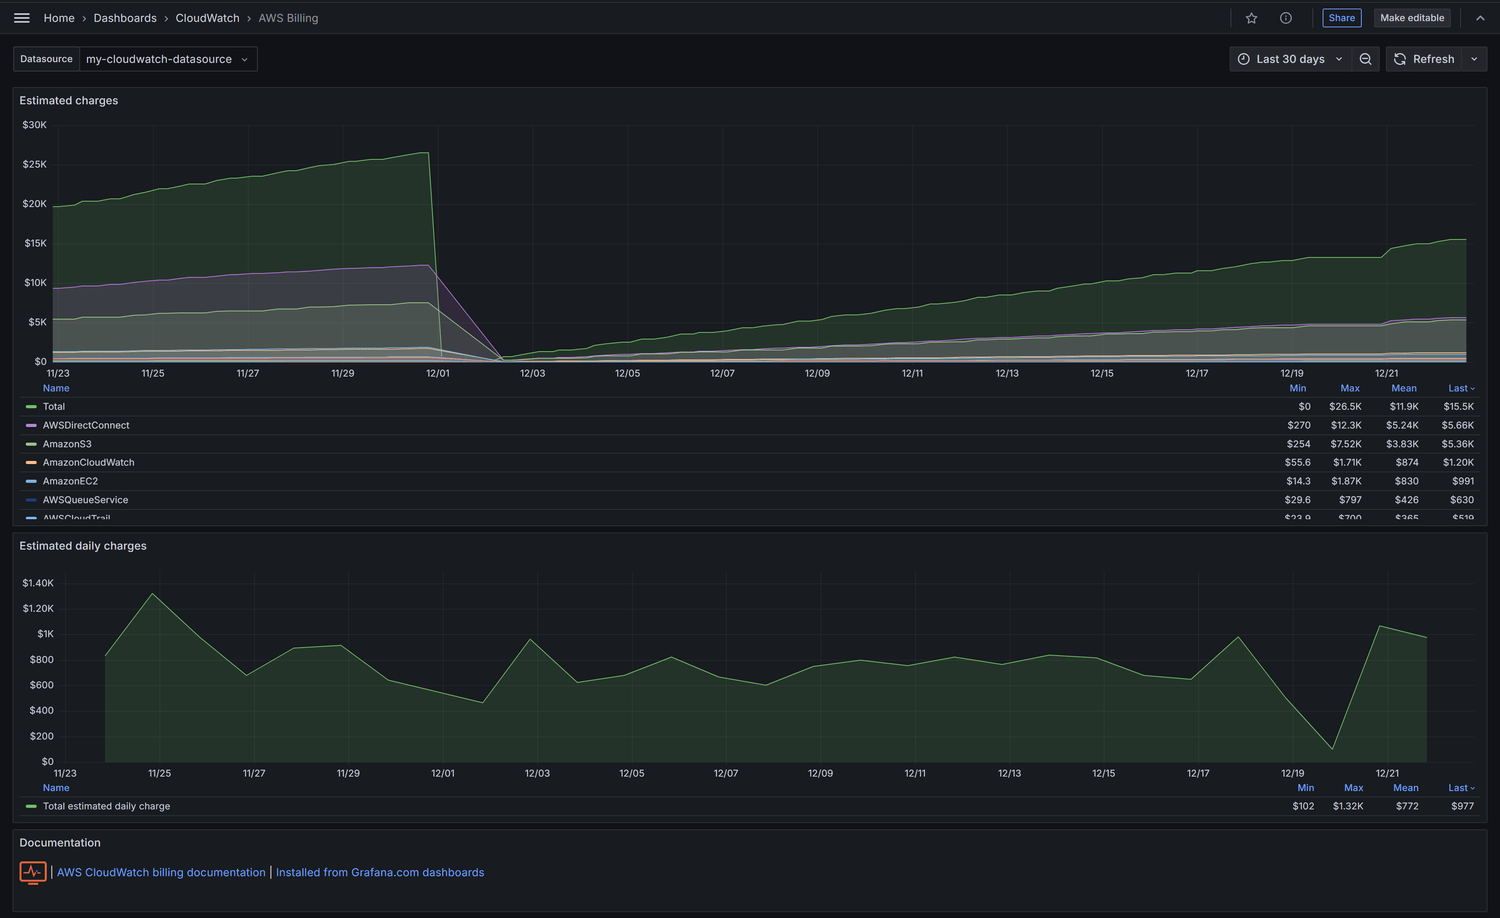Open AWS CloudWatch billing documentation link

[x=161, y=873]
